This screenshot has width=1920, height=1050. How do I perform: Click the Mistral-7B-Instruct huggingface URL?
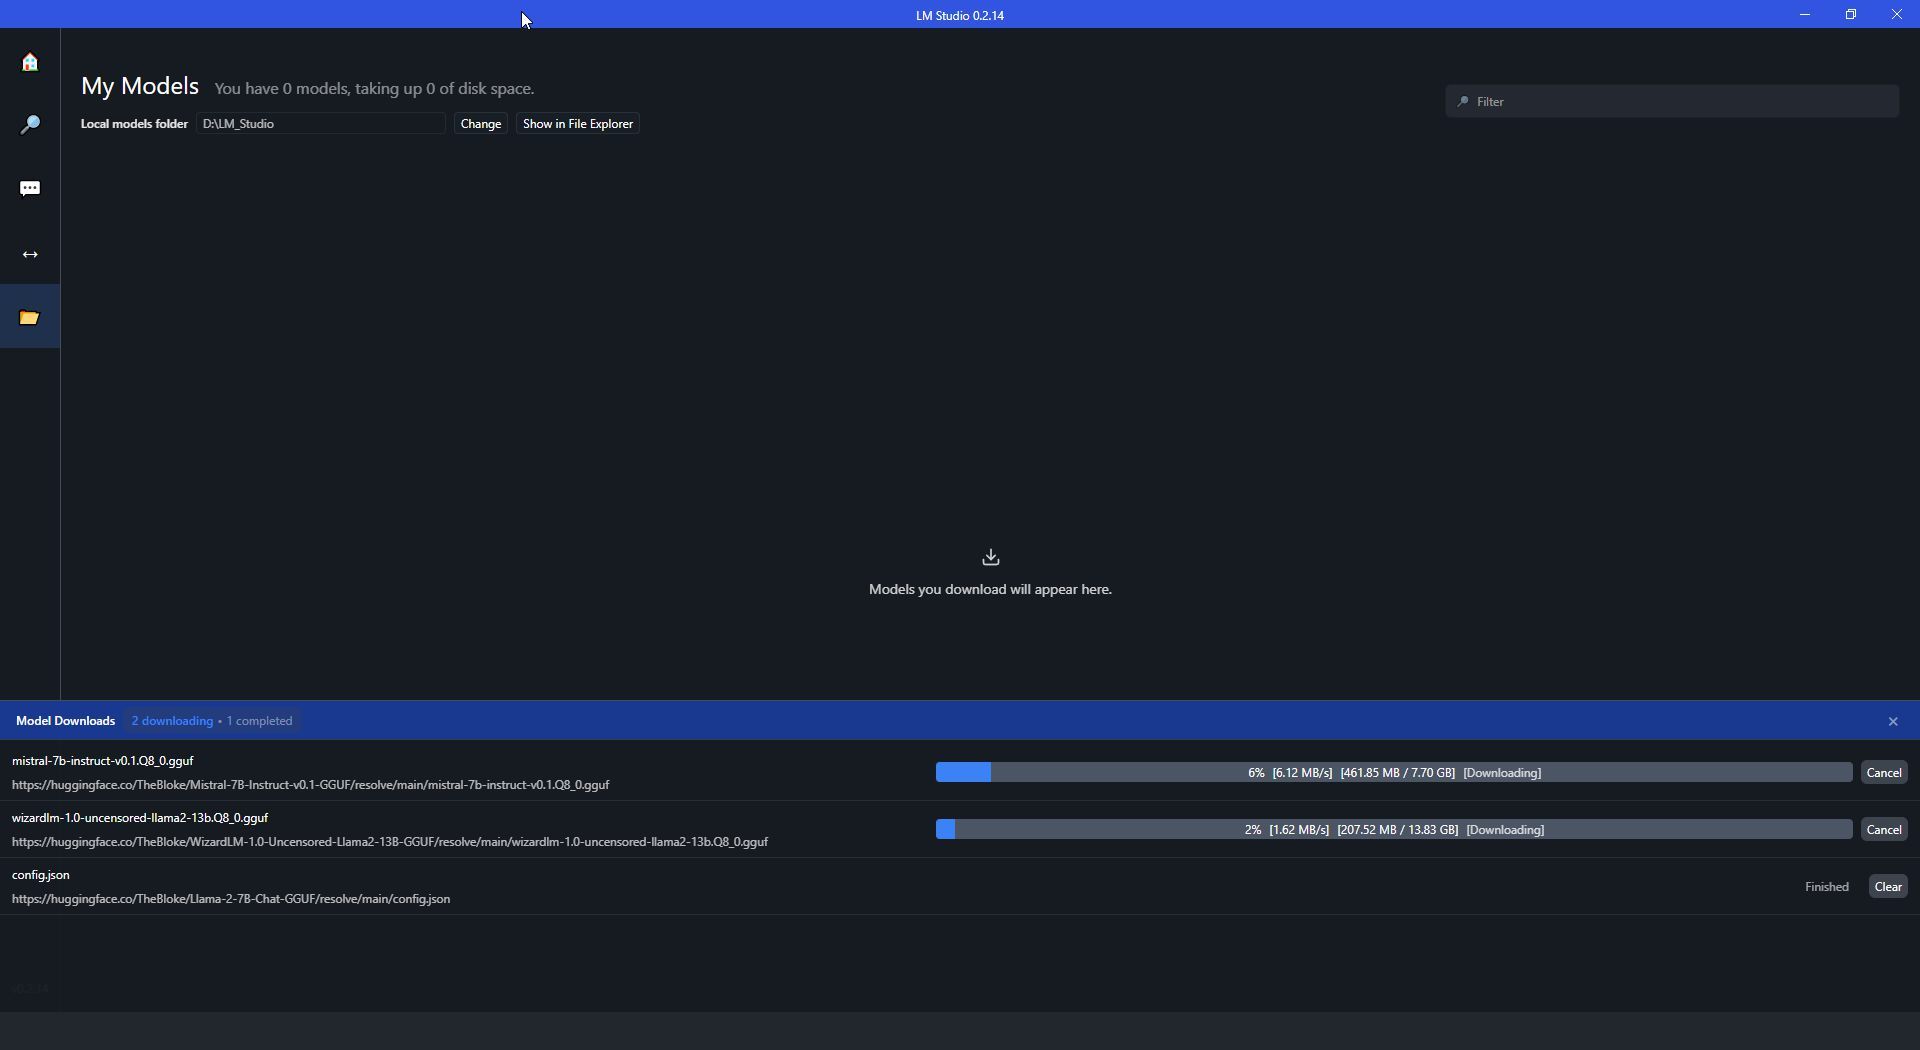(x=310, y=785)
